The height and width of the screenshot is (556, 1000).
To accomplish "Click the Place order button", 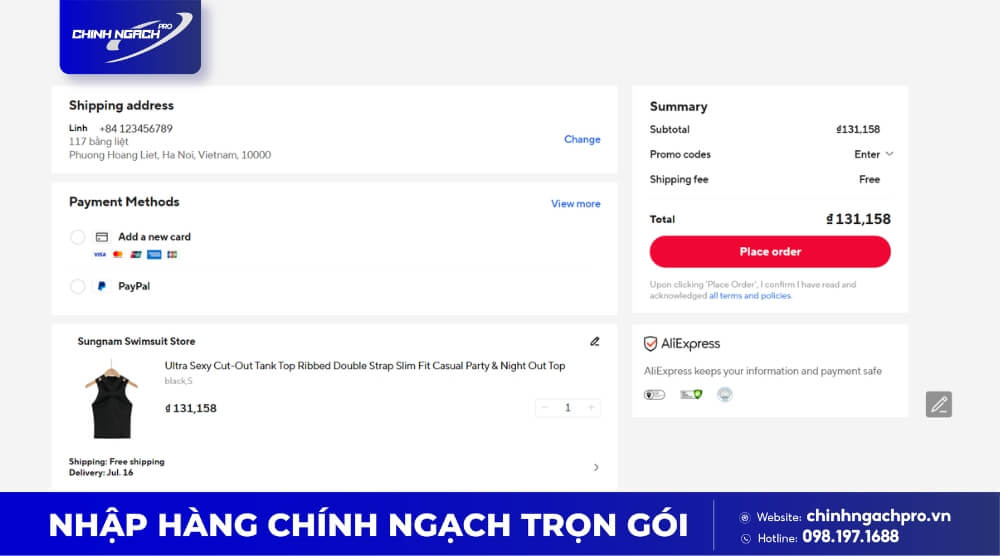I will click(x=770, y=252).
